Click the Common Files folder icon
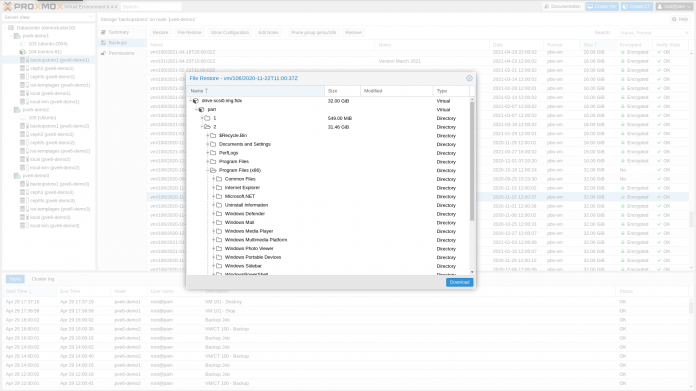Screen dimensions: 696x391 [219, 179]
